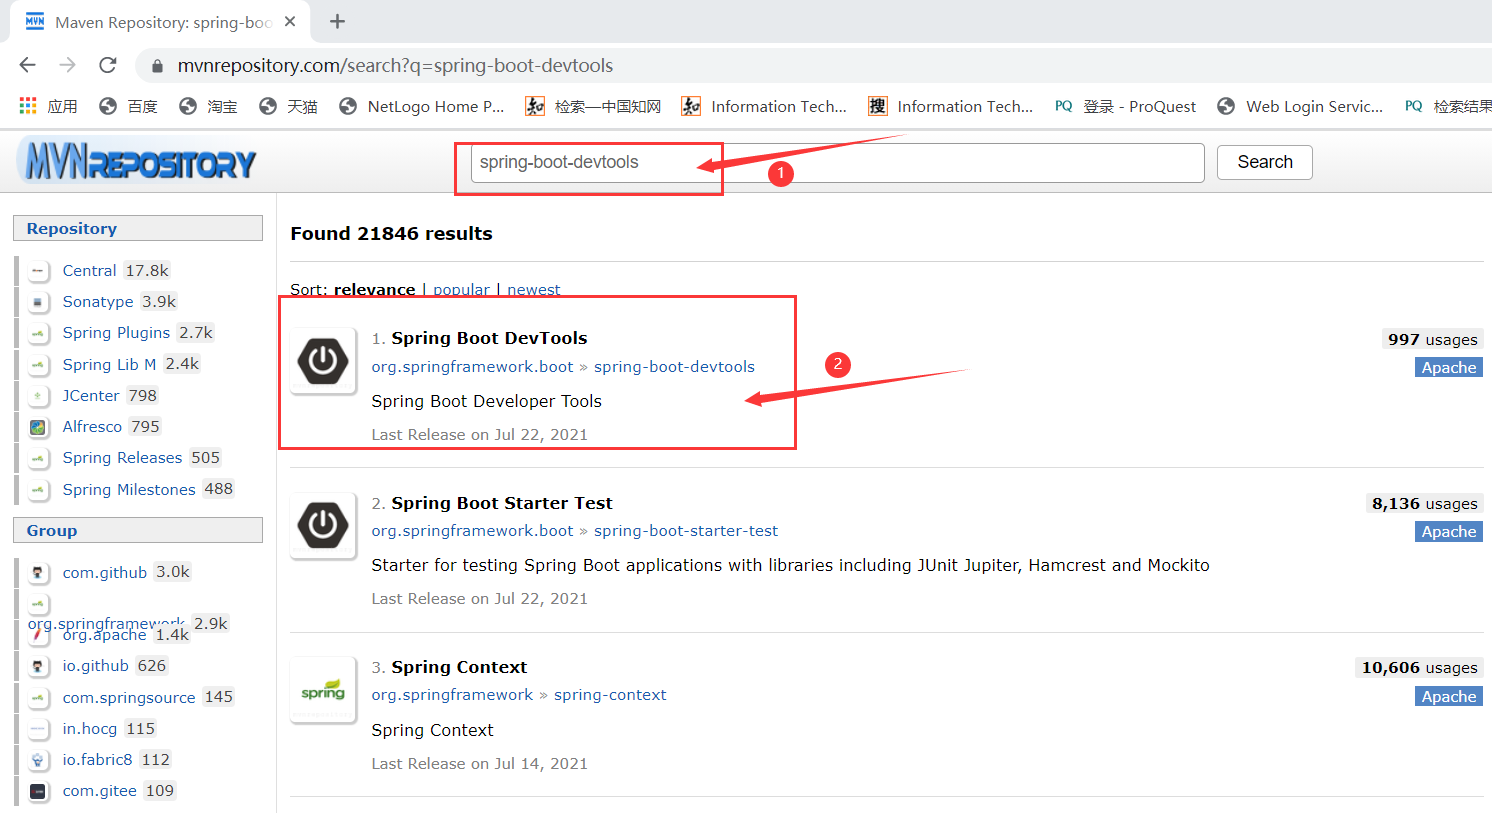Click the Spring Boot Starter Test icon

pos(323,525)
